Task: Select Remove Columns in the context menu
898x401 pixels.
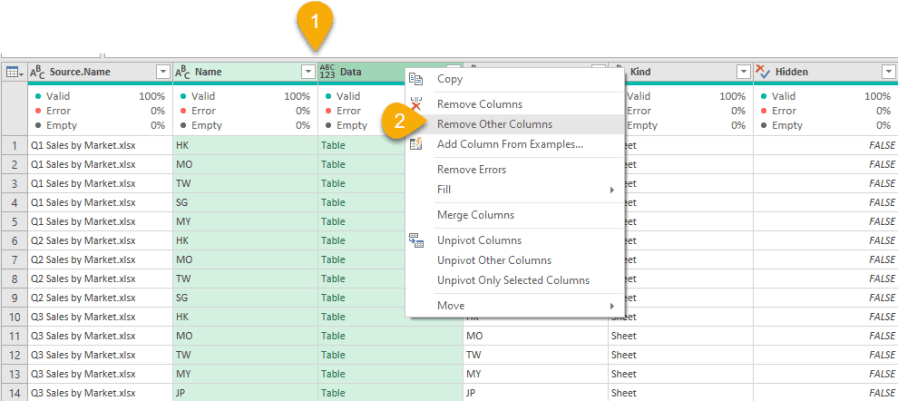Action: click(479, 104)
